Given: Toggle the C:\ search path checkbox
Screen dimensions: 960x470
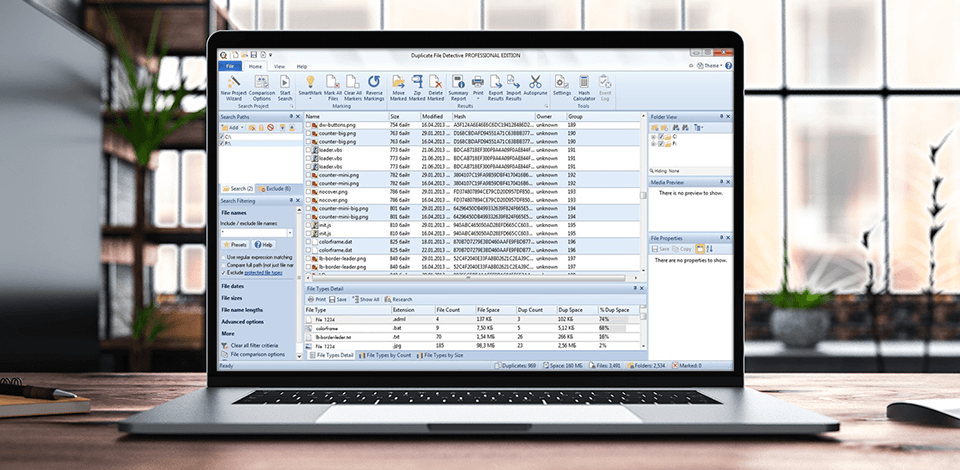Looking at the screenshot, I should 222,137.
